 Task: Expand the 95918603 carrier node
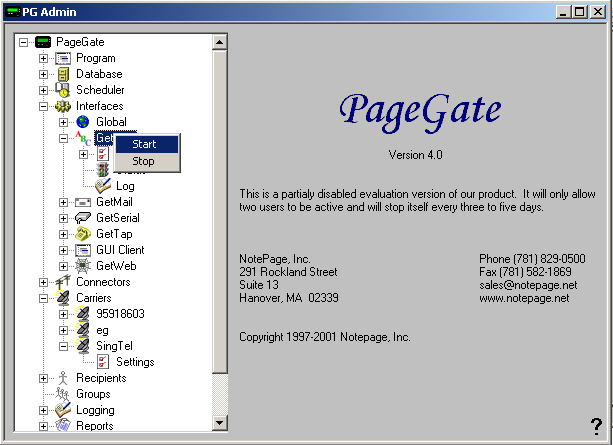(63, 314)
